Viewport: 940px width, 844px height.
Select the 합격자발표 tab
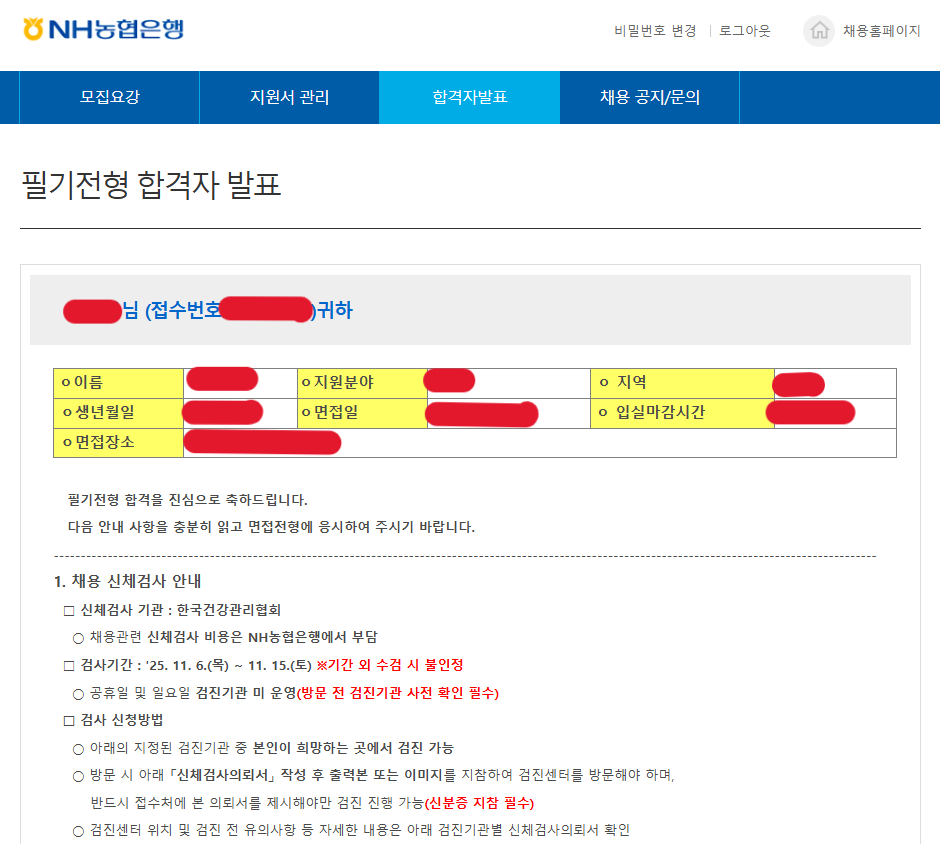tap(469, 97)
